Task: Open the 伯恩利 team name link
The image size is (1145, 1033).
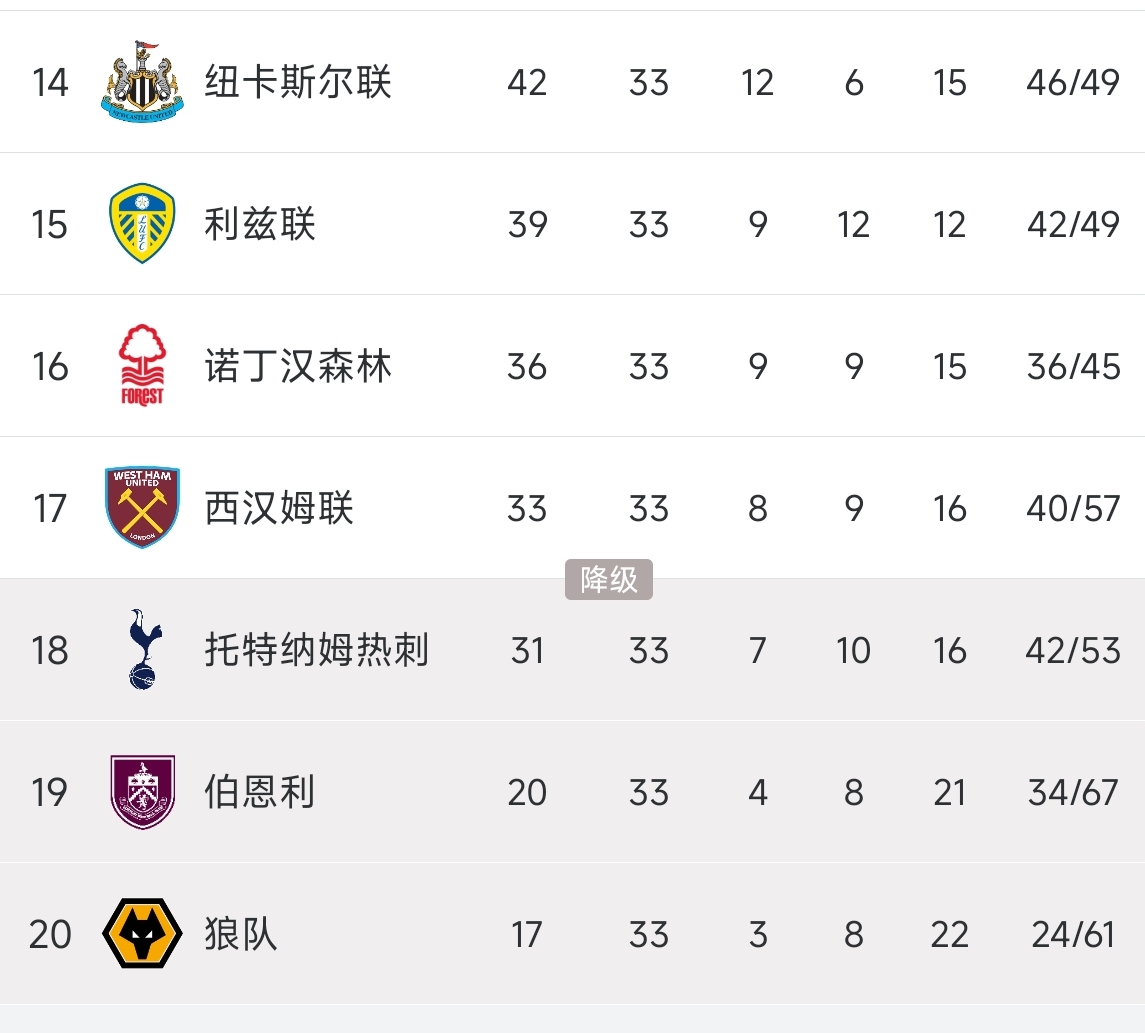Action: coord(260,792)
